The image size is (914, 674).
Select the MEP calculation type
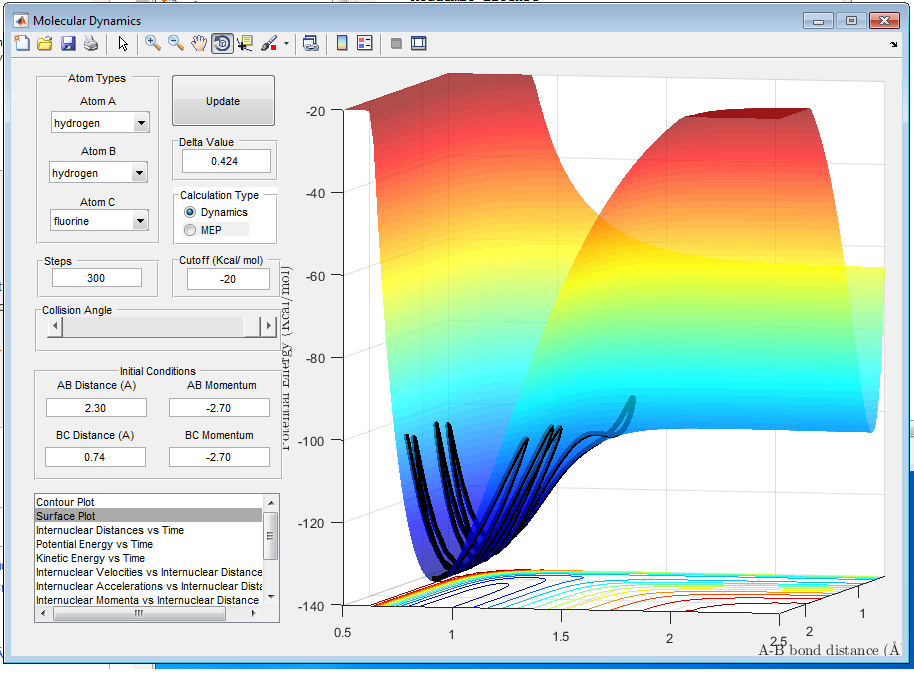point(190,230)
